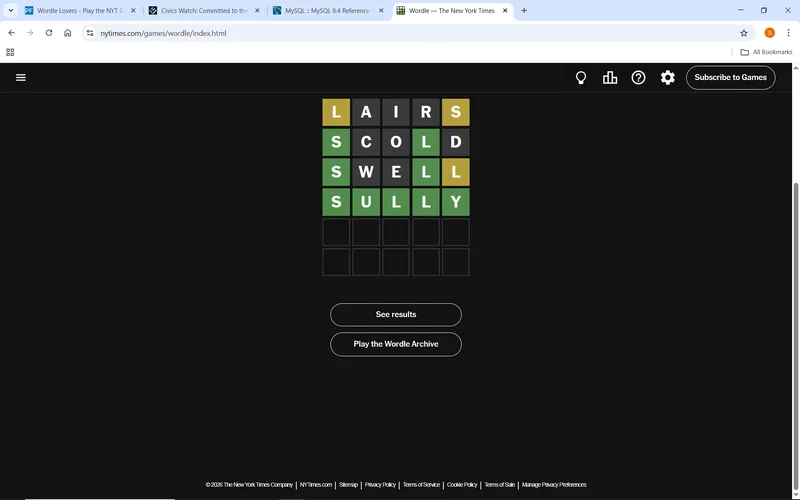The width and height of the screenshot is (800, 500).
Task: Reload the page
Action: (49, 33)
